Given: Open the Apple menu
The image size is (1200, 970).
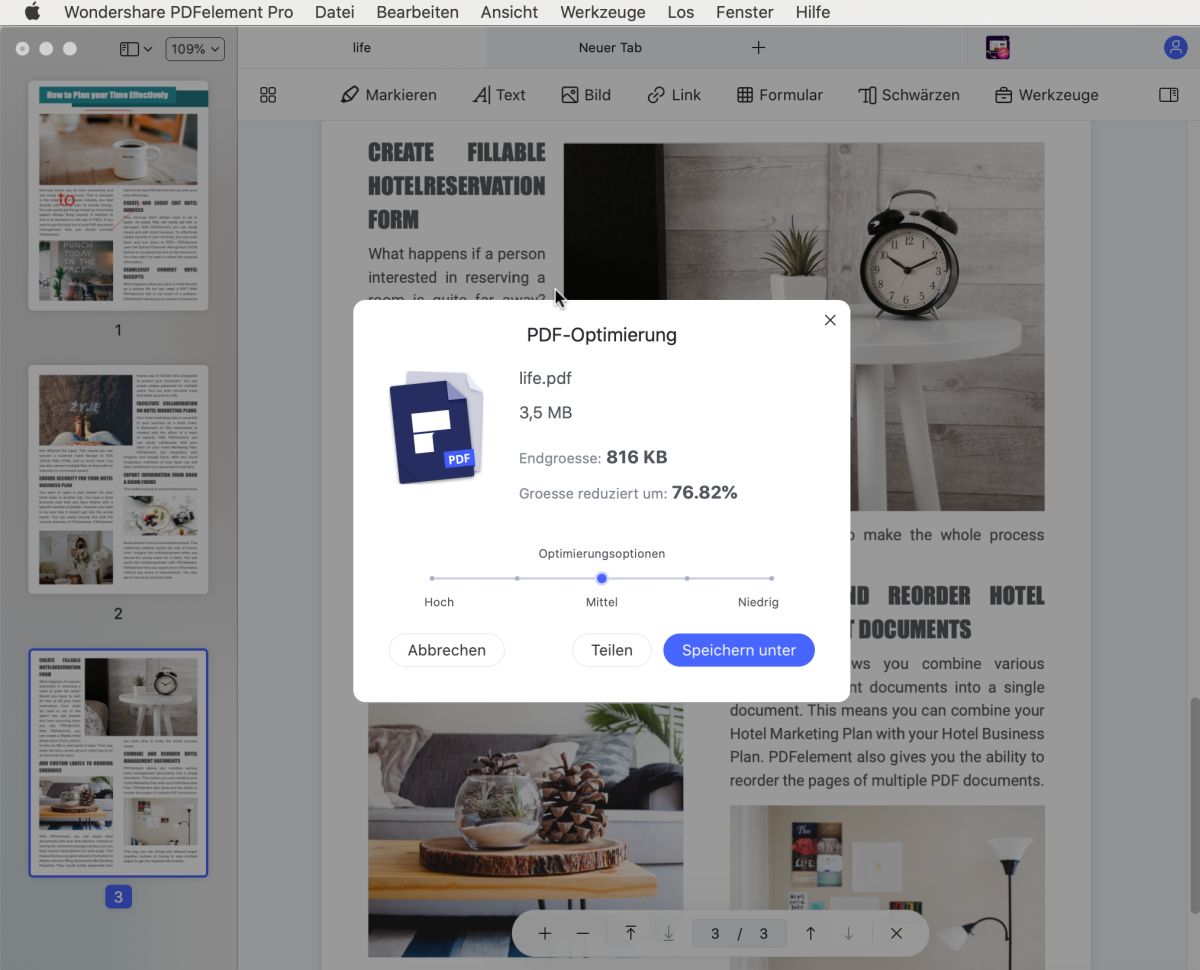Looking at the screenshot, I should click(x=32, y=12).
